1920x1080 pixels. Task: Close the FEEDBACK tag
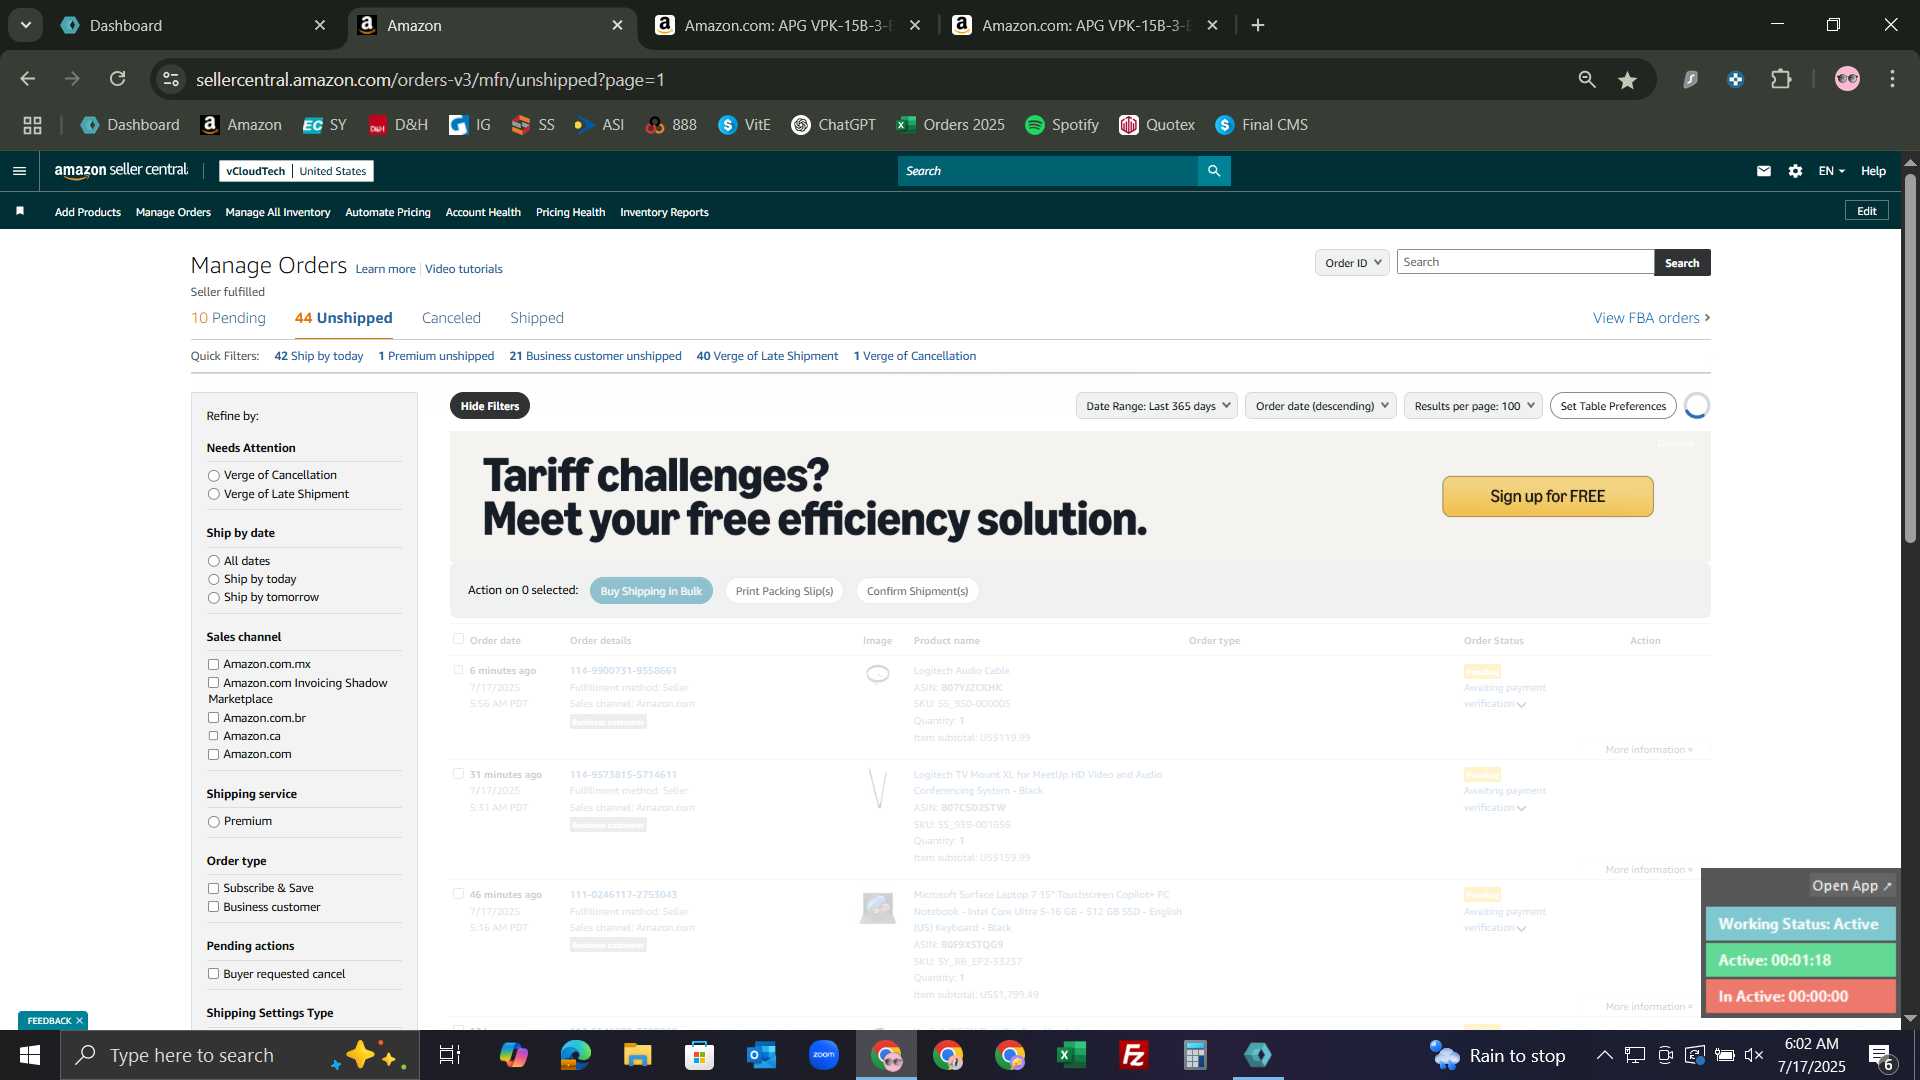click(x=79, y=1021)
